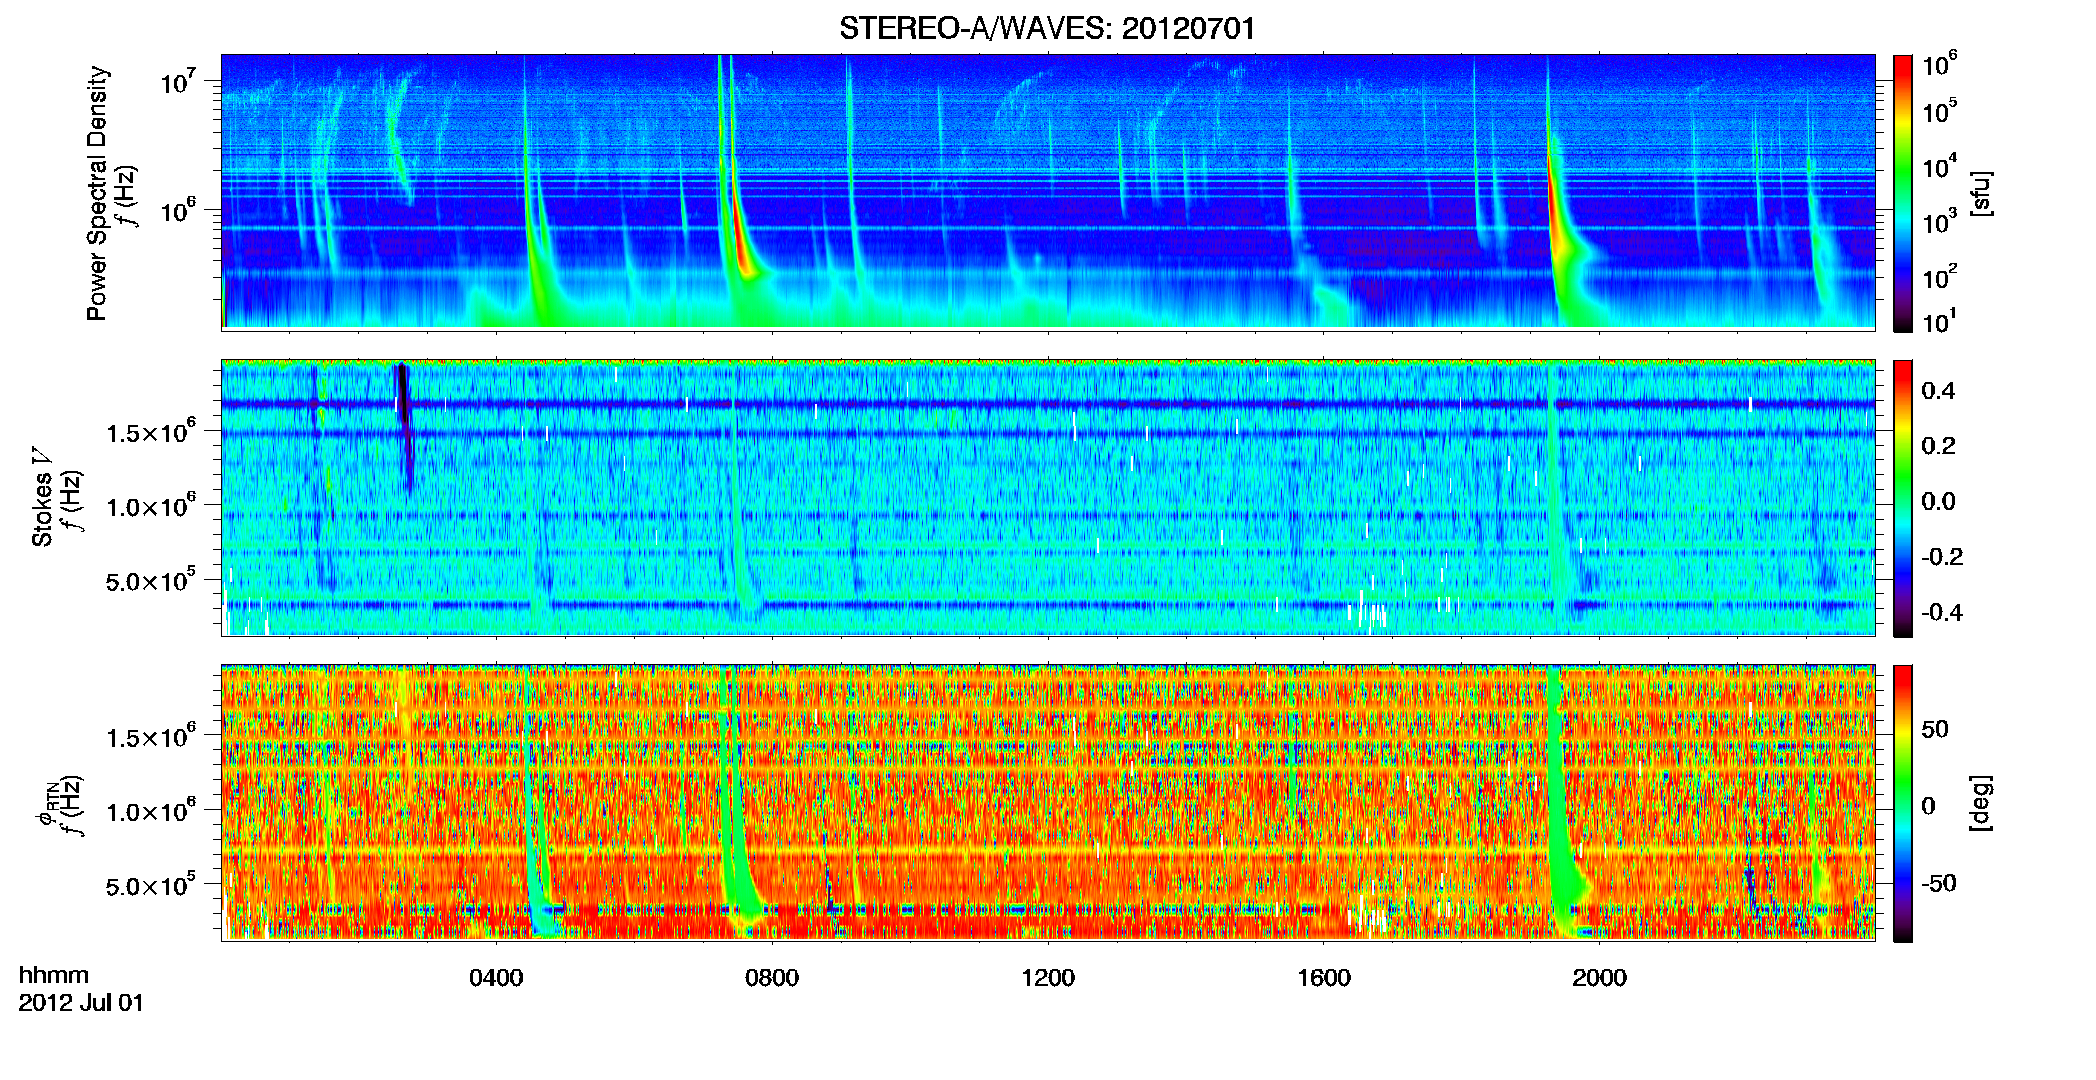2096x1080 pixels.
Task: Click the Stokes V axis label
Action: point(42,497)
